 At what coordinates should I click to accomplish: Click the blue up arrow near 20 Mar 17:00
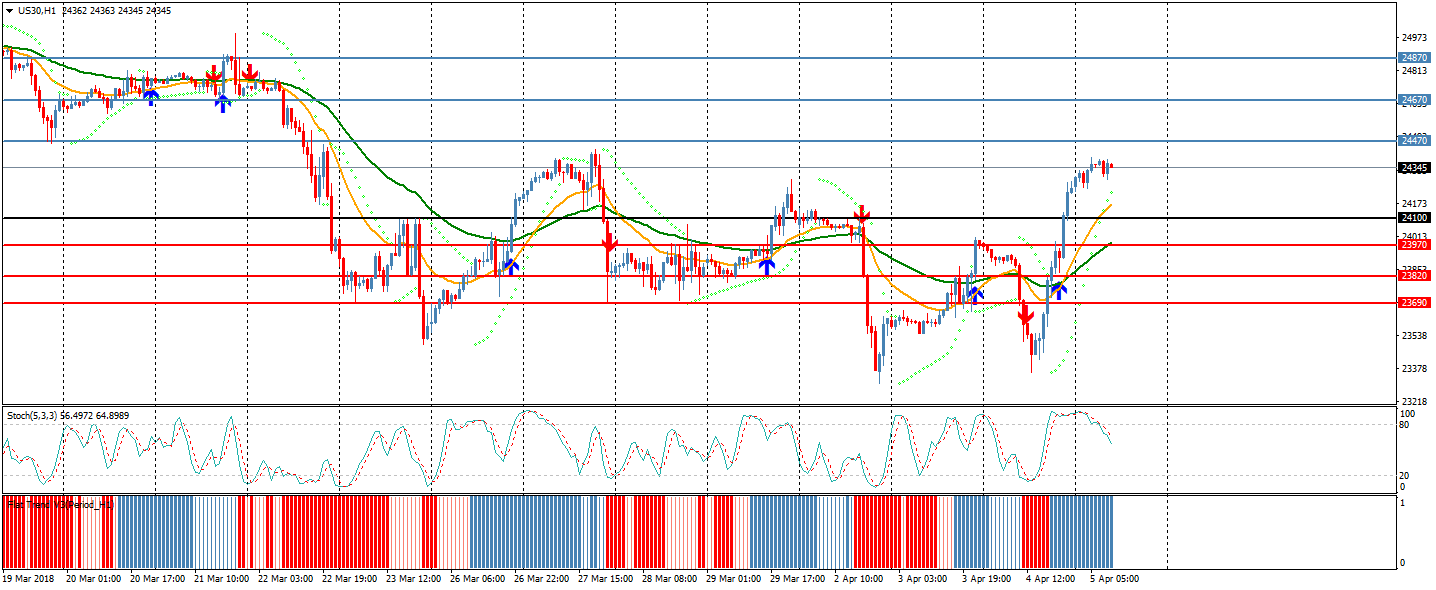150,97
